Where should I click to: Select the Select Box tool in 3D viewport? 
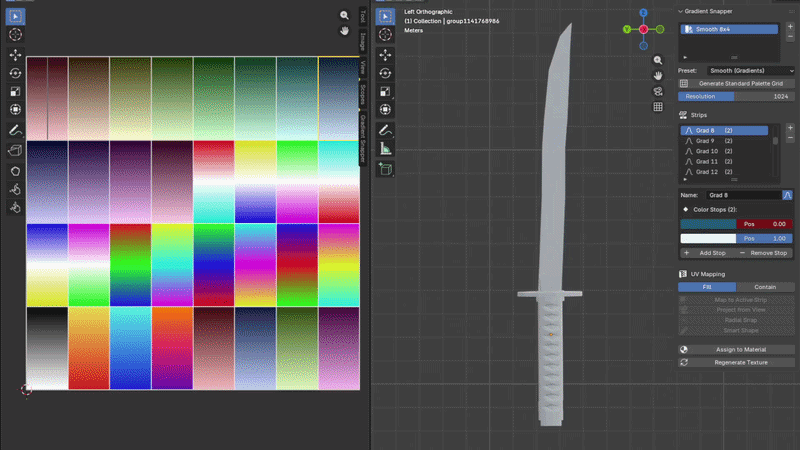tap(385, 16)
